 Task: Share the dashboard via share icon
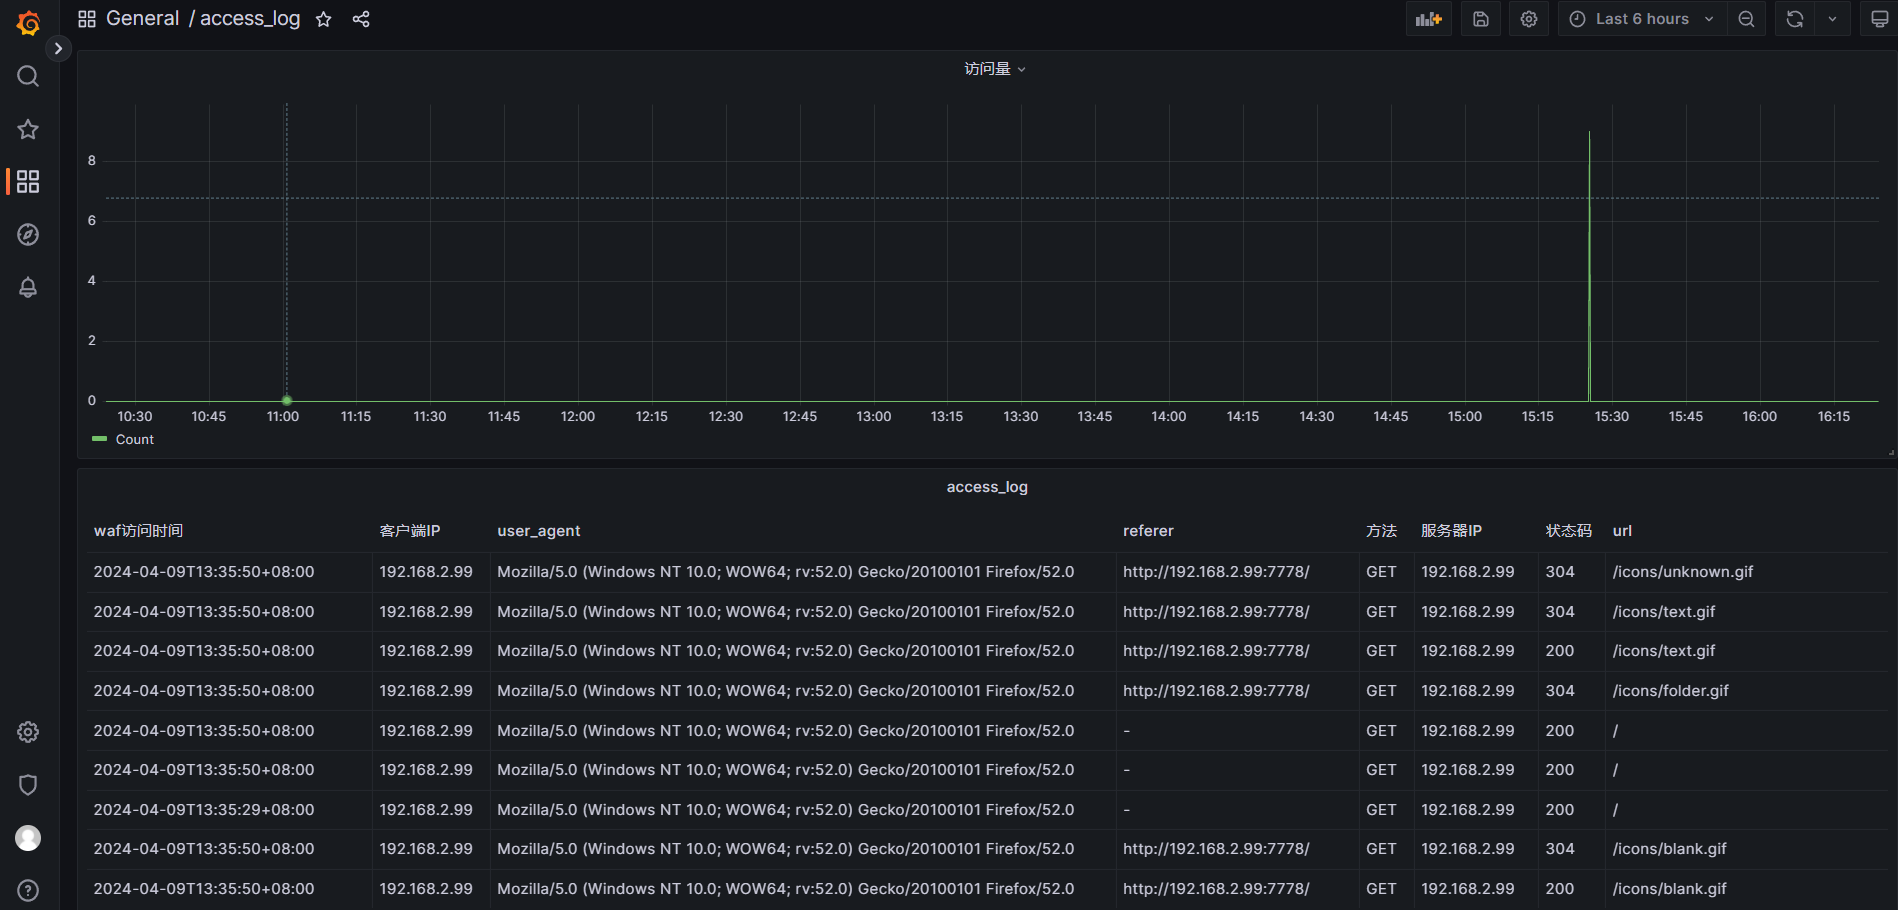tap(361, 19)
